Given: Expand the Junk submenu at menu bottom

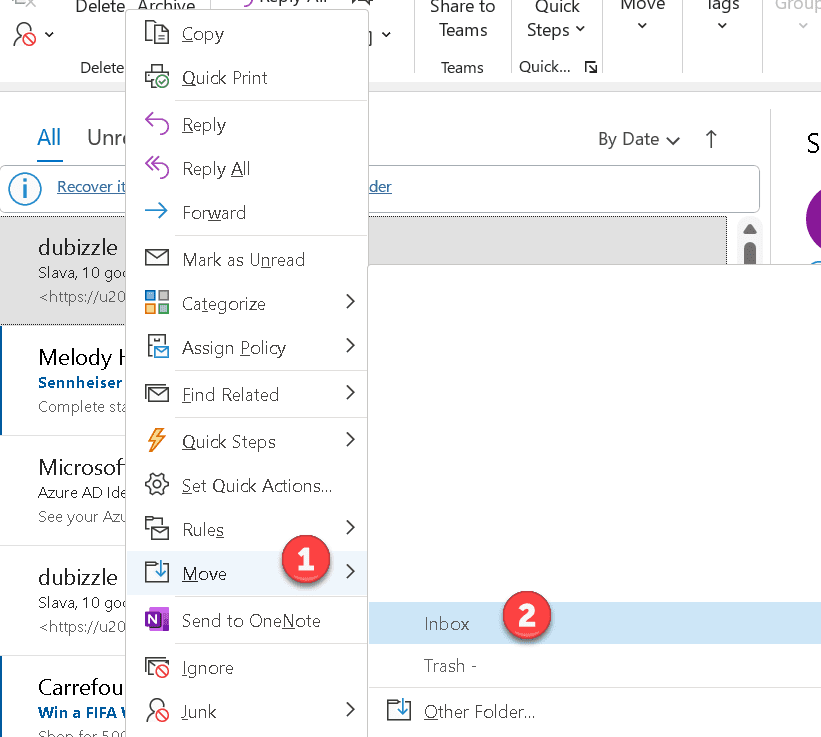Looking at the screenshot, I should (x=350, y=710).
